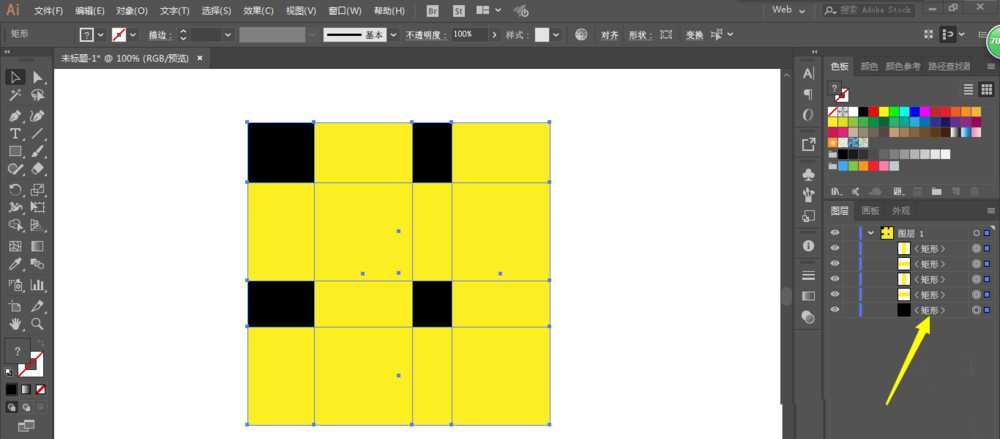Pick the Zoom tool in toolbox
The image size is (1000, 439).
pos(37,324)
